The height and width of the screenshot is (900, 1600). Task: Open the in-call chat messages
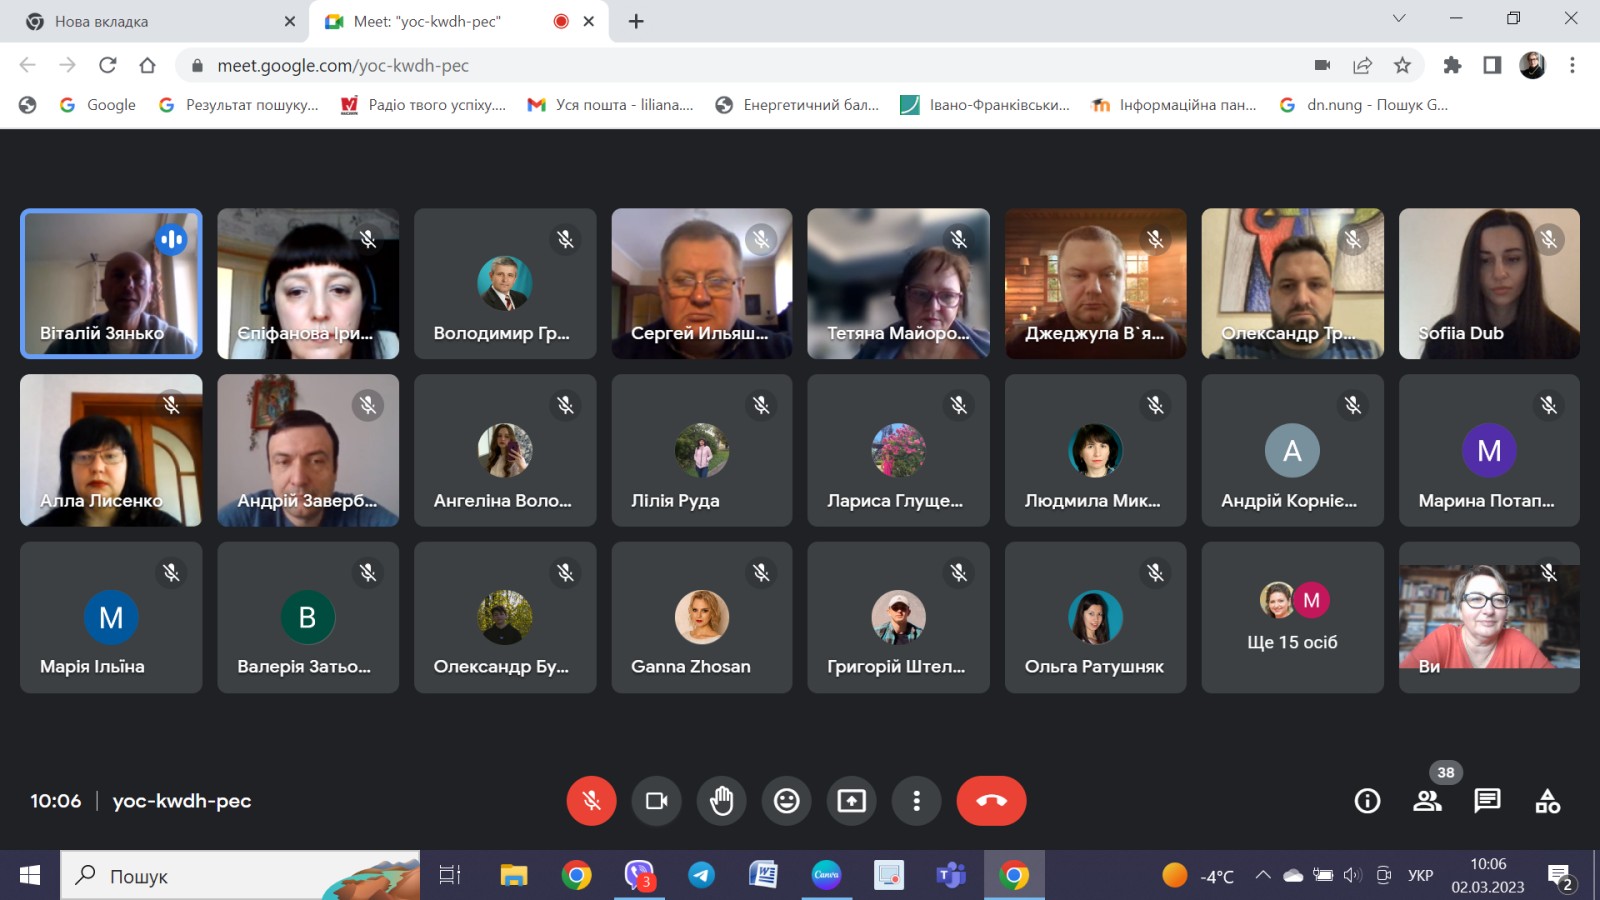[1487, 801]
